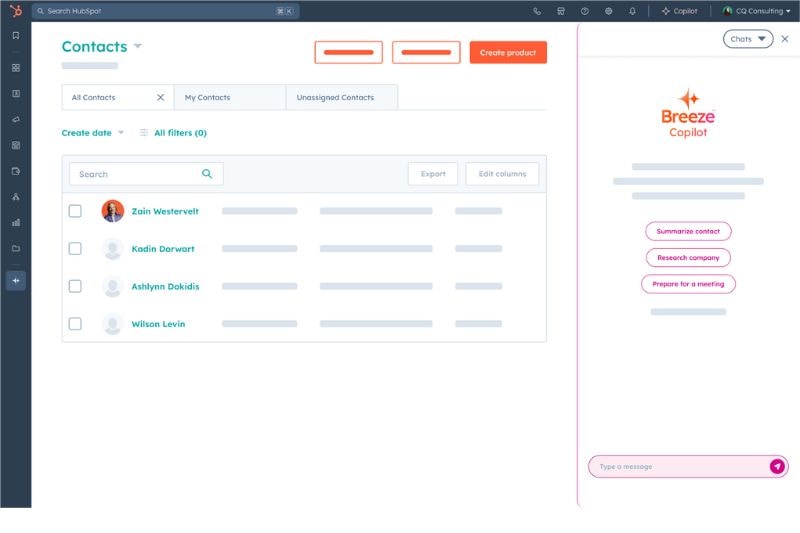800x533 pixels.
Task: Open the help question mark icon
Action: click(x=585, y=11)
